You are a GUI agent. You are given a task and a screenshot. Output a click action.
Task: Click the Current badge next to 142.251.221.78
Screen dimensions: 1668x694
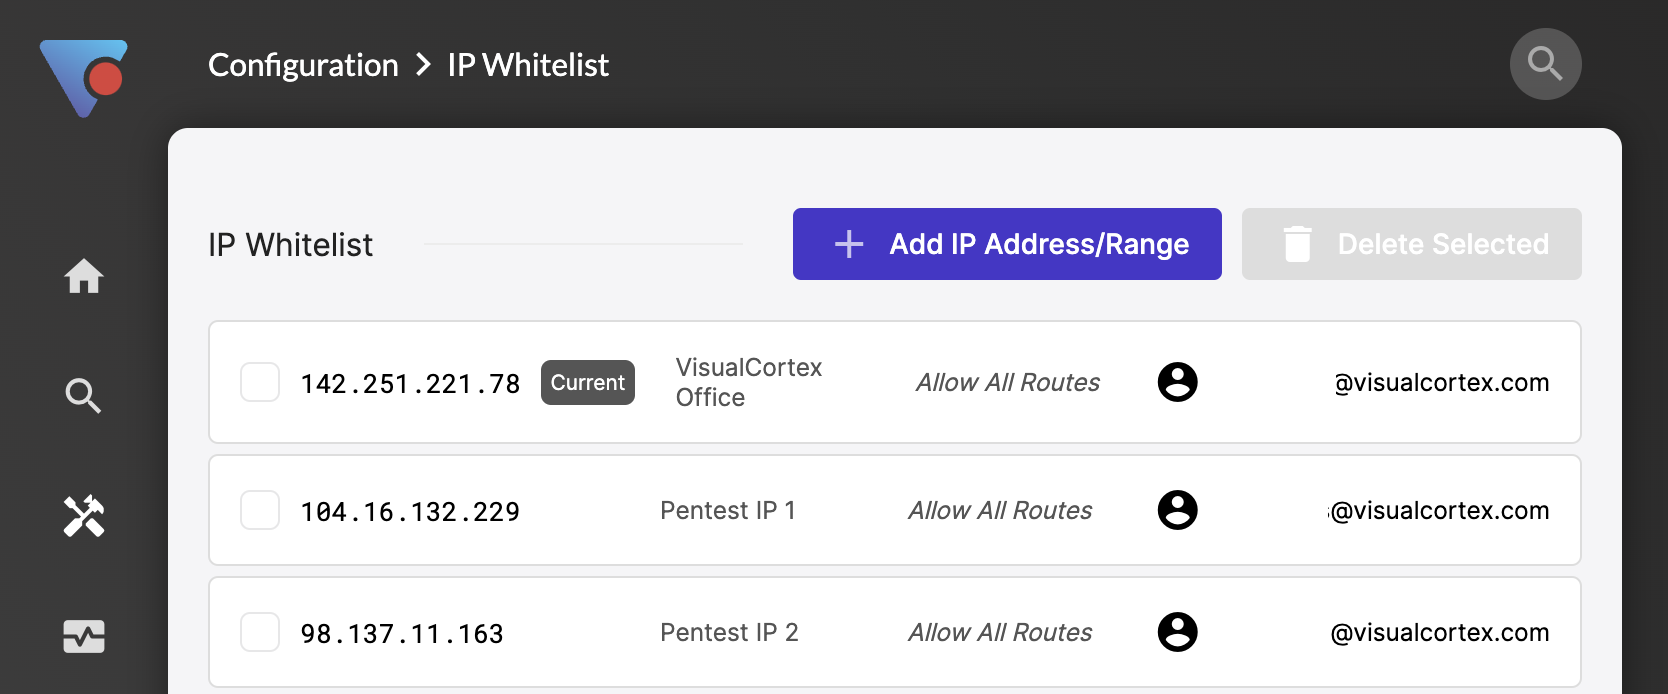pos(587,383)
